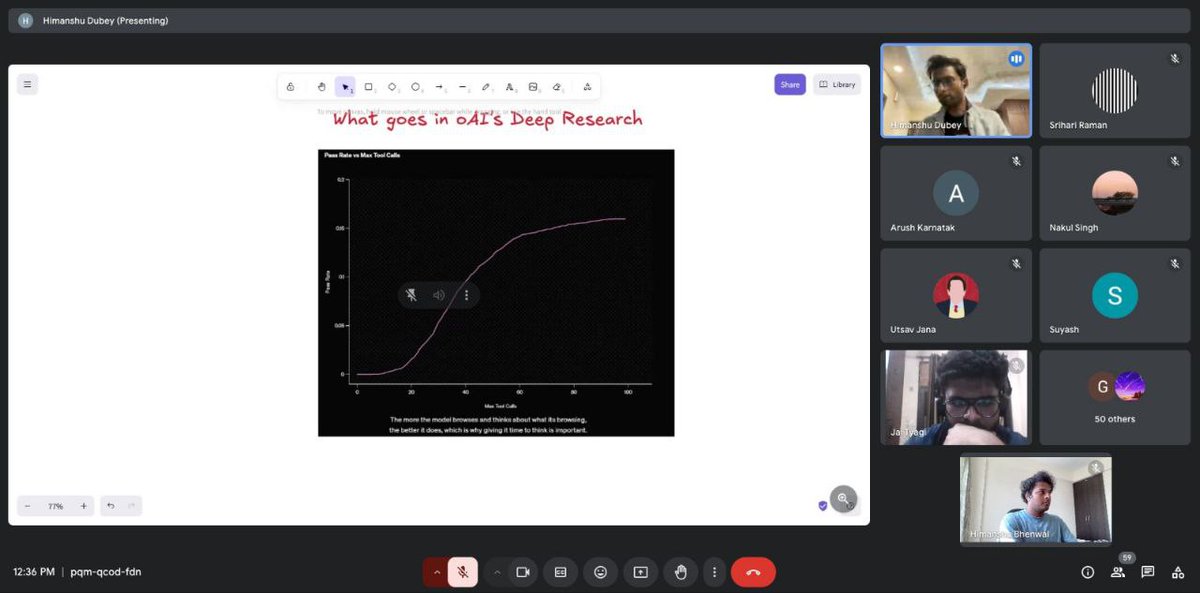Click the 'What goes in oAI's Deep Research' heading
1200x593 pixels.
487,119
